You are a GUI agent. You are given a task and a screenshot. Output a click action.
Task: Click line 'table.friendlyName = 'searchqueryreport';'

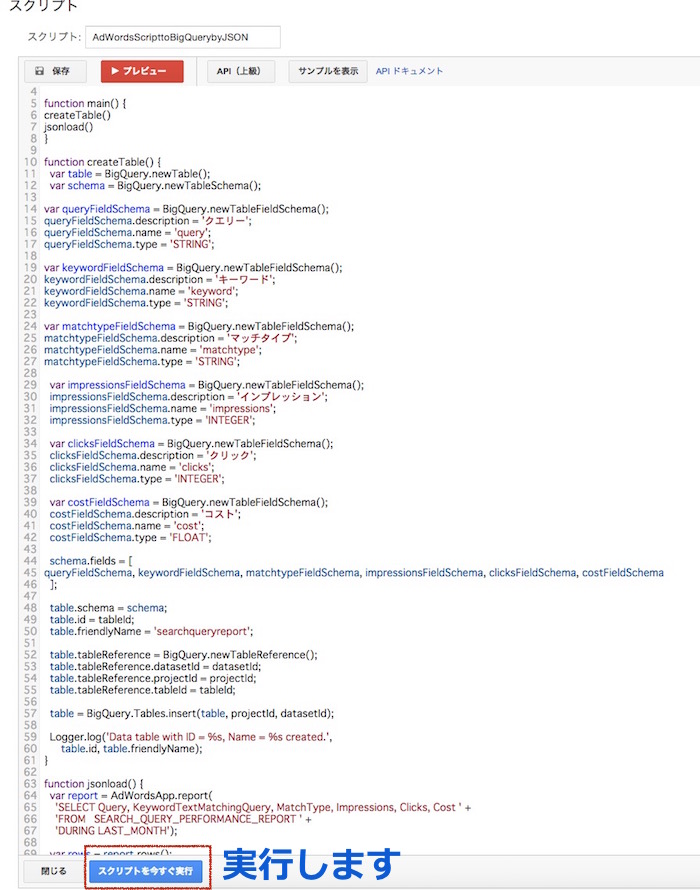point(151,632)
